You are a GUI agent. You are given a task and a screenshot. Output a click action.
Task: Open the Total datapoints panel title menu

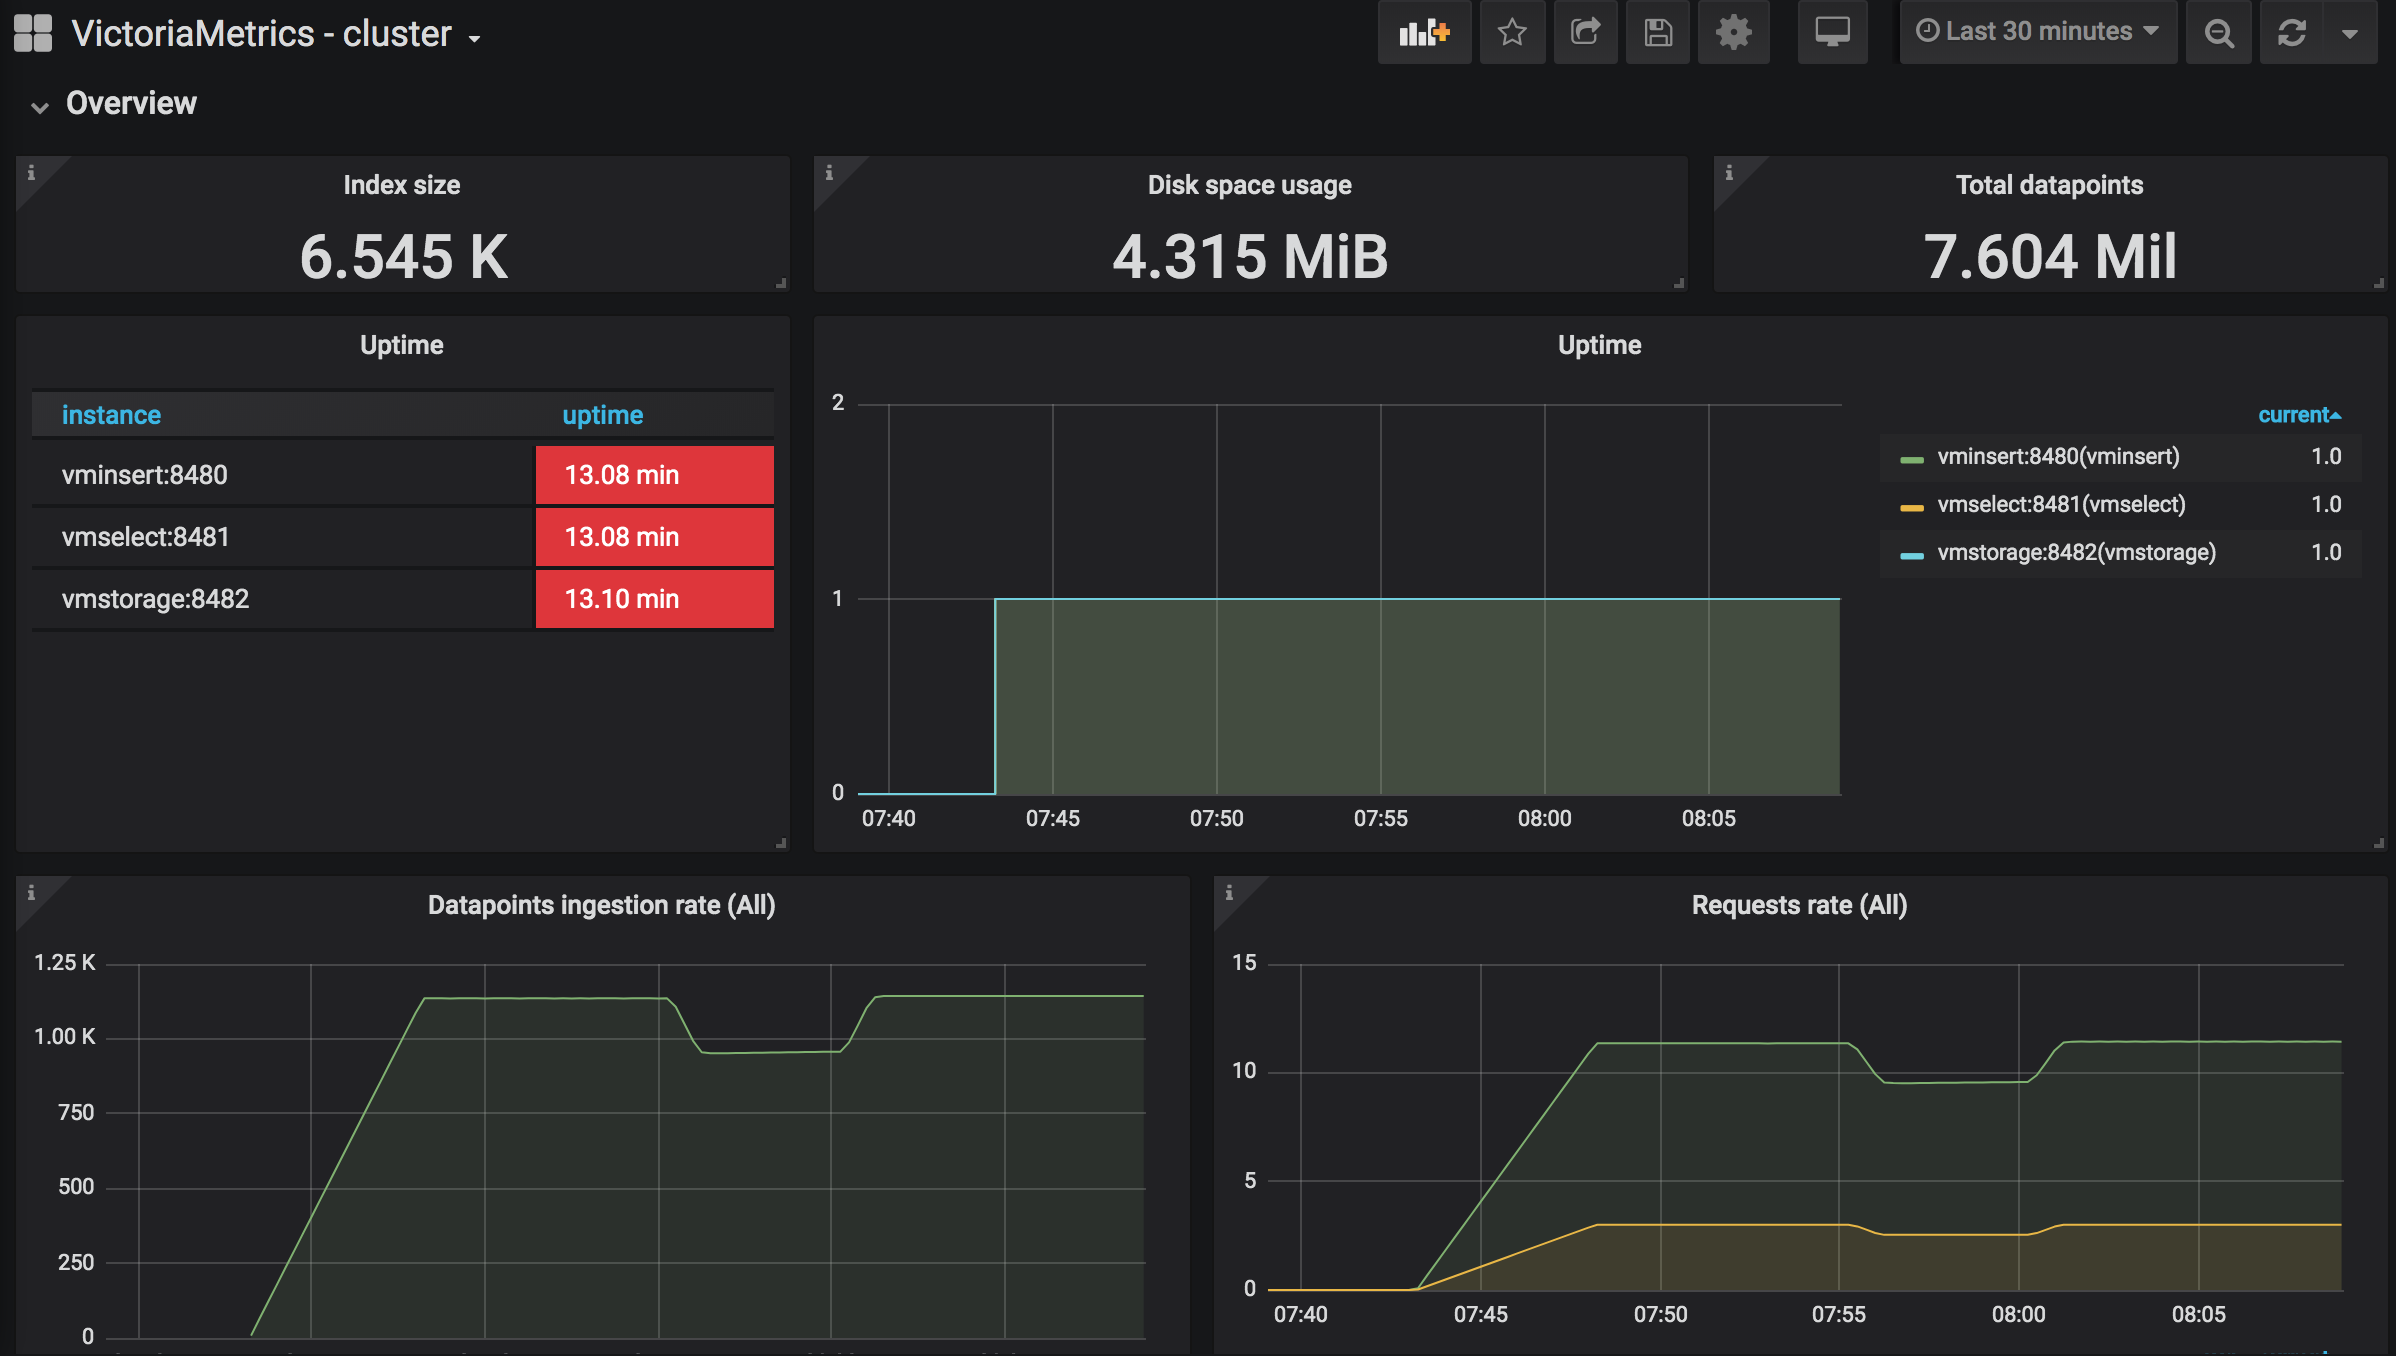coord(2050,185)
